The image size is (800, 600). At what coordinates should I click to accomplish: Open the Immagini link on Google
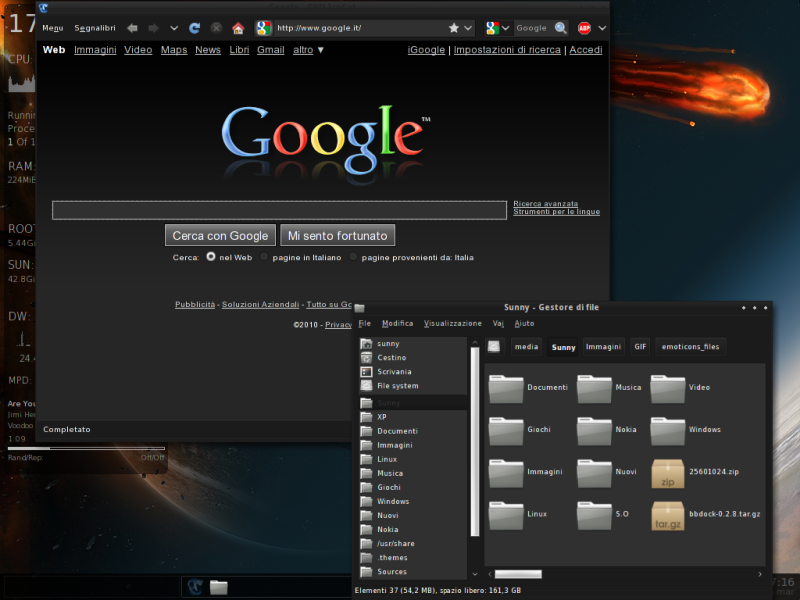(x=95, y=49)
